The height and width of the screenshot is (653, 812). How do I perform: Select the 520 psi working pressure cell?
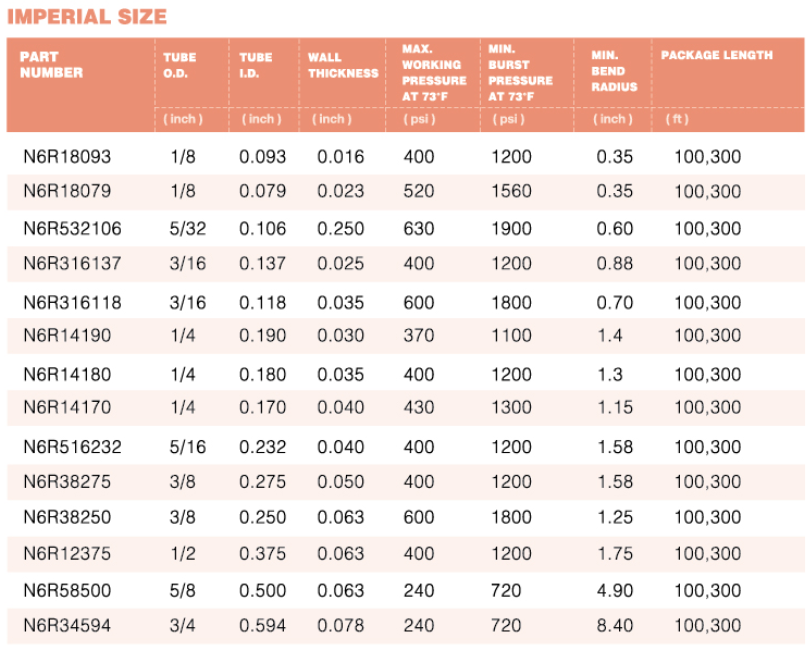point(419,191)
